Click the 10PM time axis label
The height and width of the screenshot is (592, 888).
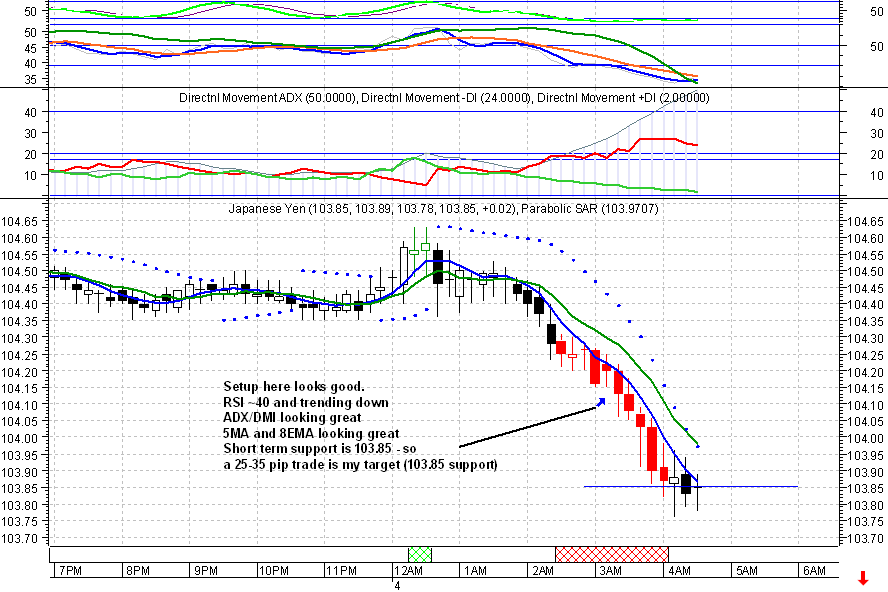click(x=274, y=570)
